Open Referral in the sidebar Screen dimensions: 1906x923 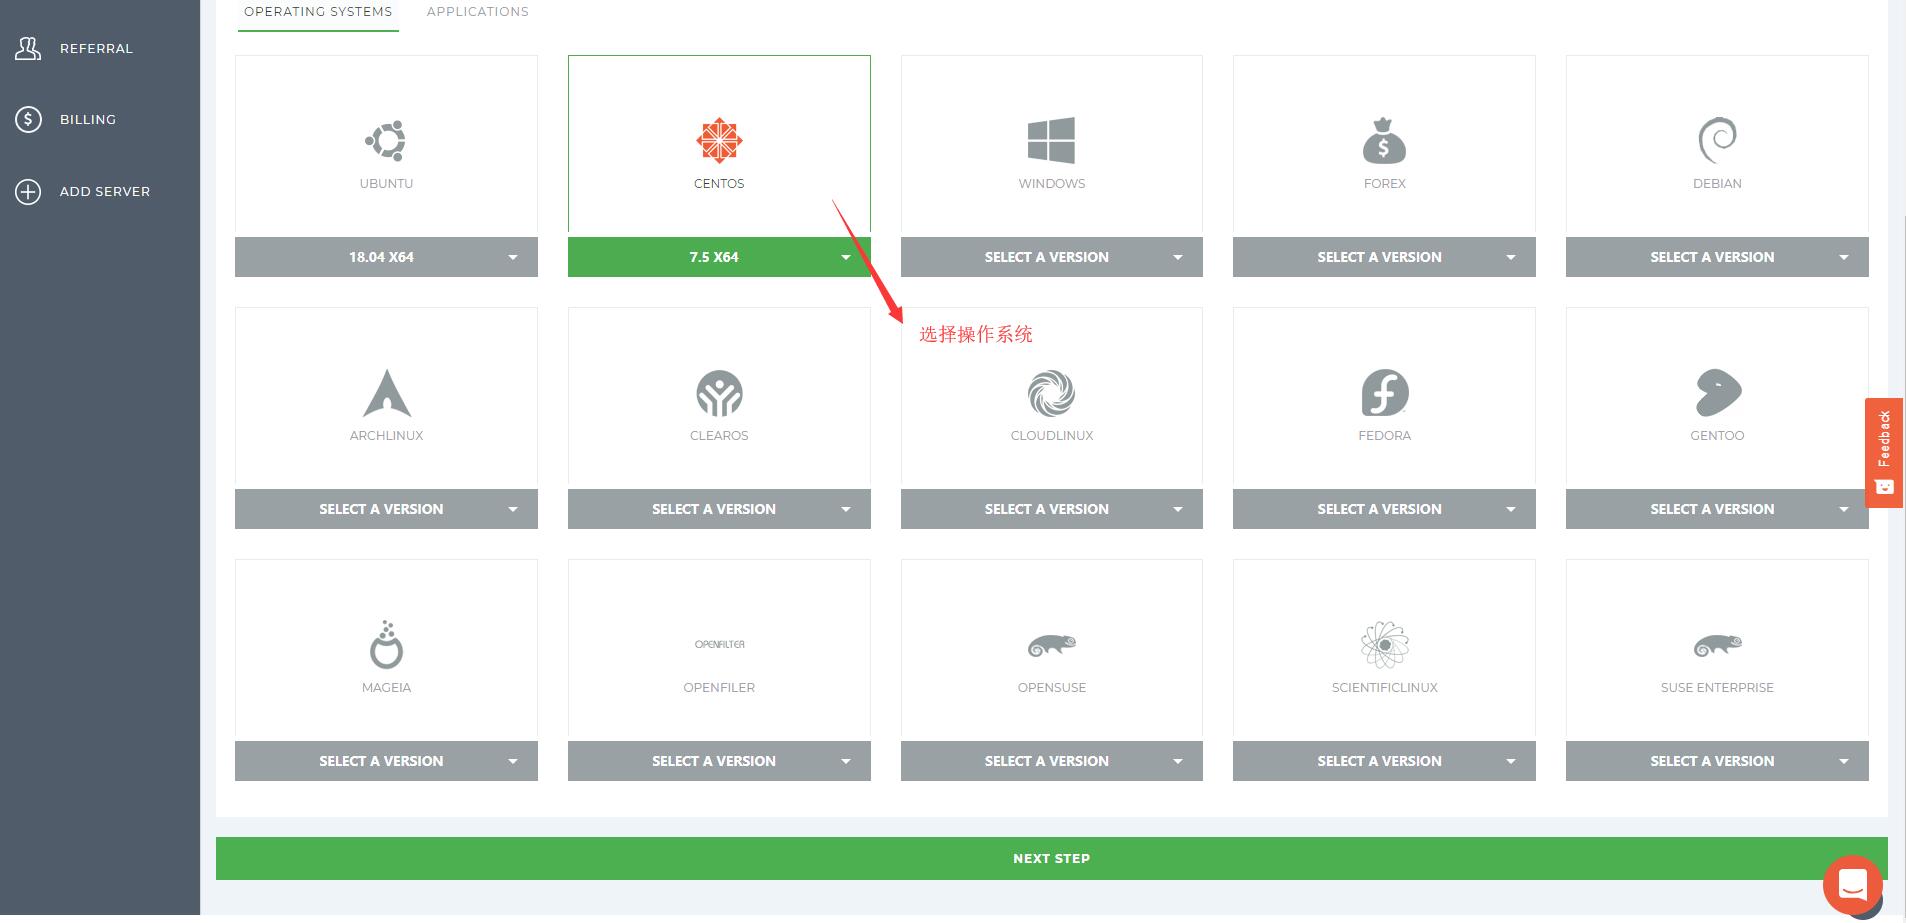[x=96, y=48]
